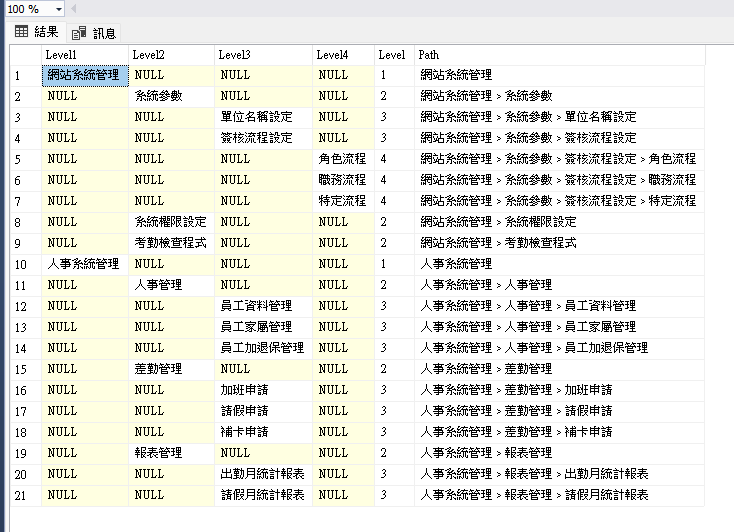734x532 pixels.
Task: Select the 出勤月統計報表 cell in Level3
Action: point(264,474)
